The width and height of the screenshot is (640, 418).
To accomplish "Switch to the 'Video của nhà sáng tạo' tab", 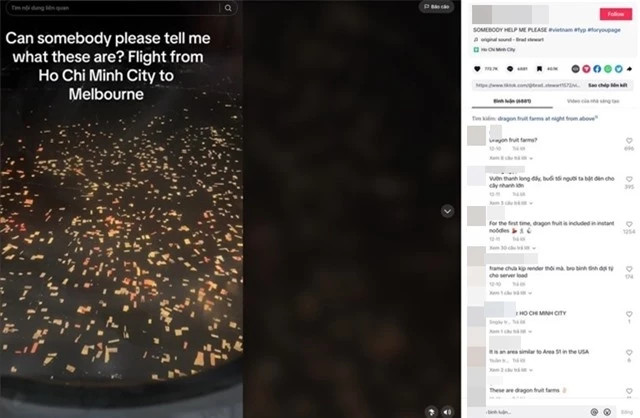I will 593,101.
